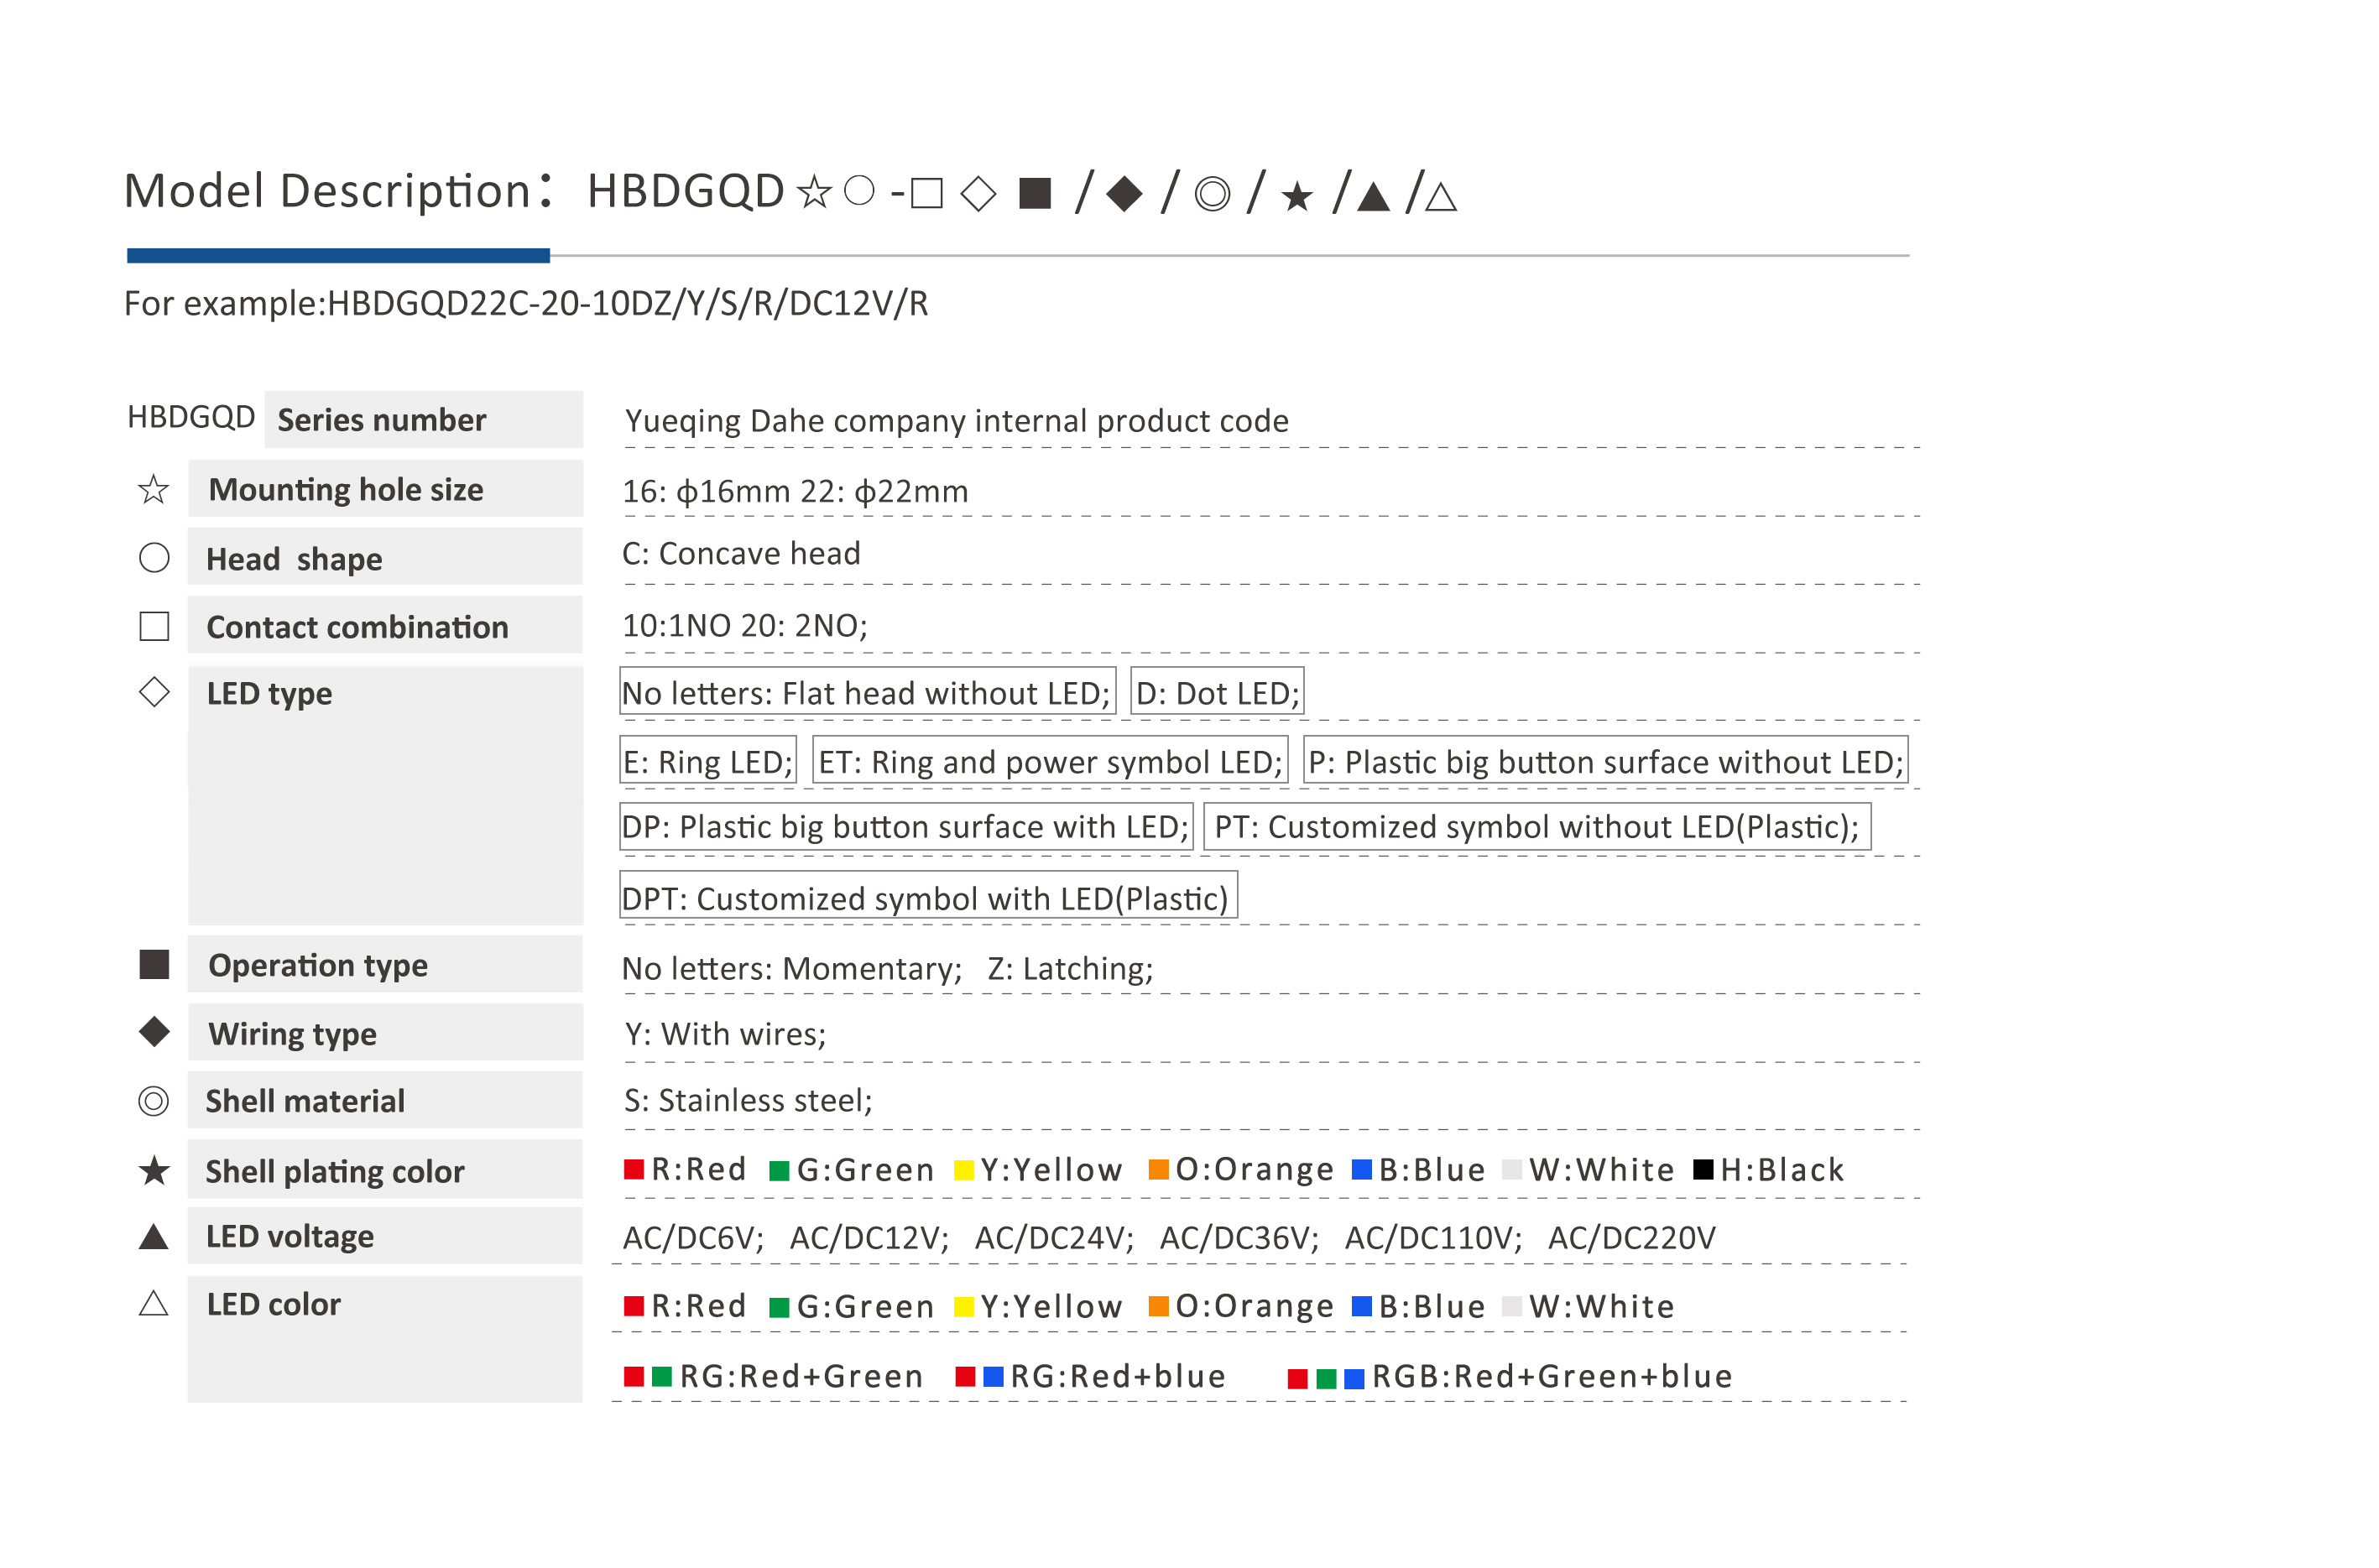Click the hollow diamond icon beside LED type

point(154,692)
